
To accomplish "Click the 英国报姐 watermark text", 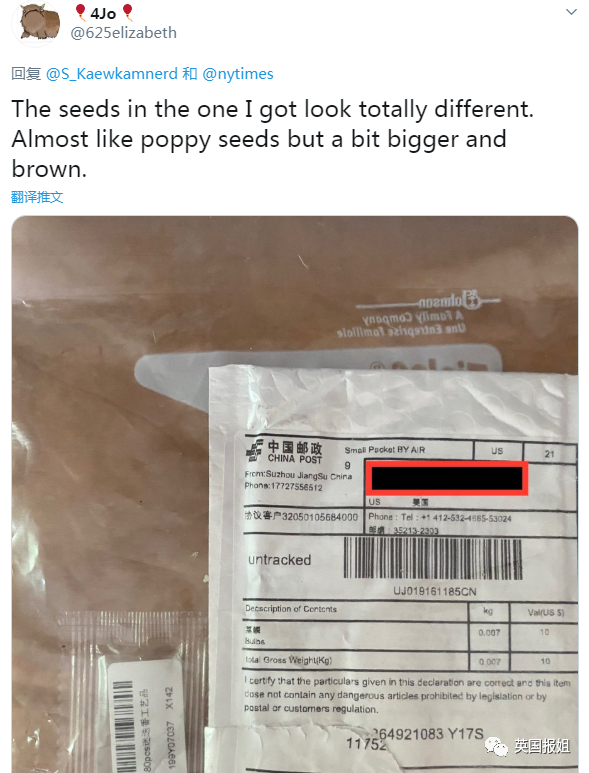I will pyautogui.click(x=542, y=746).
